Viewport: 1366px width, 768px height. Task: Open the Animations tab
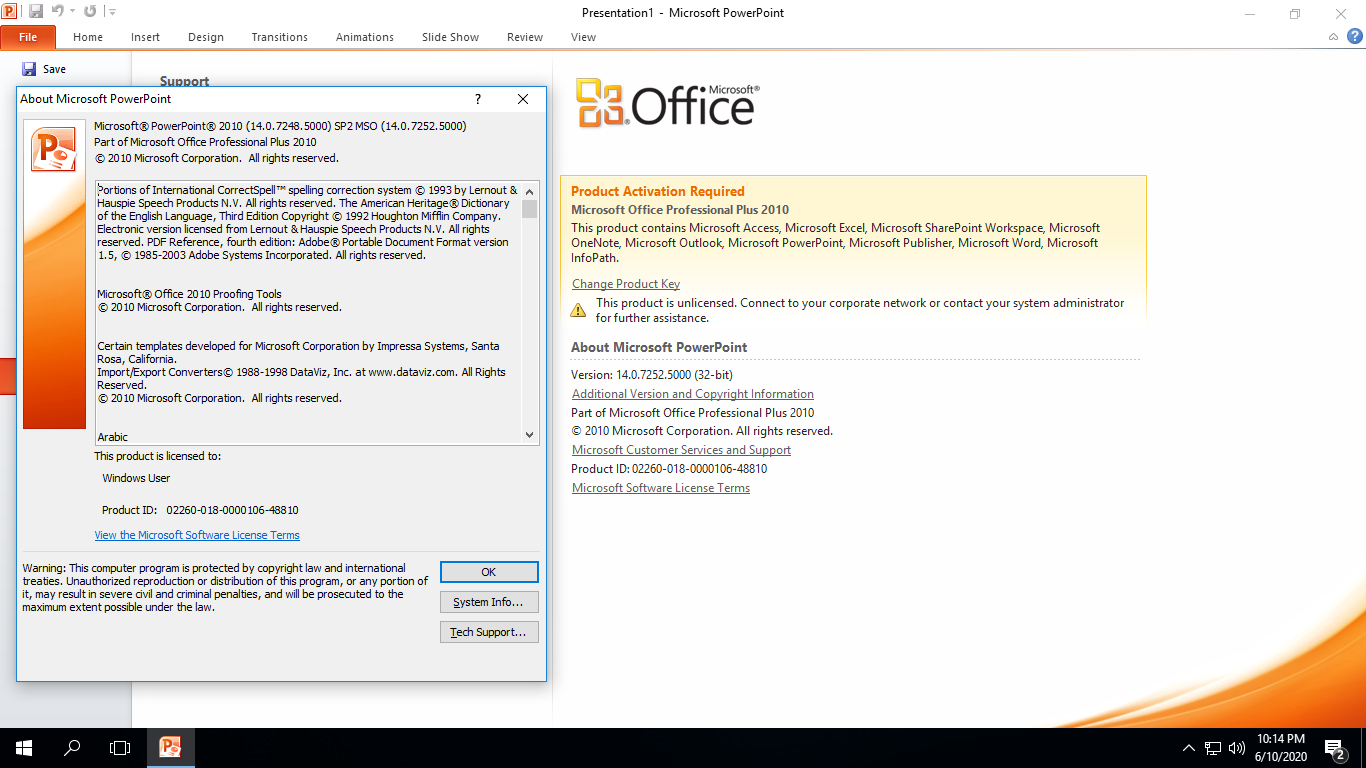click(x=365, y=37)
